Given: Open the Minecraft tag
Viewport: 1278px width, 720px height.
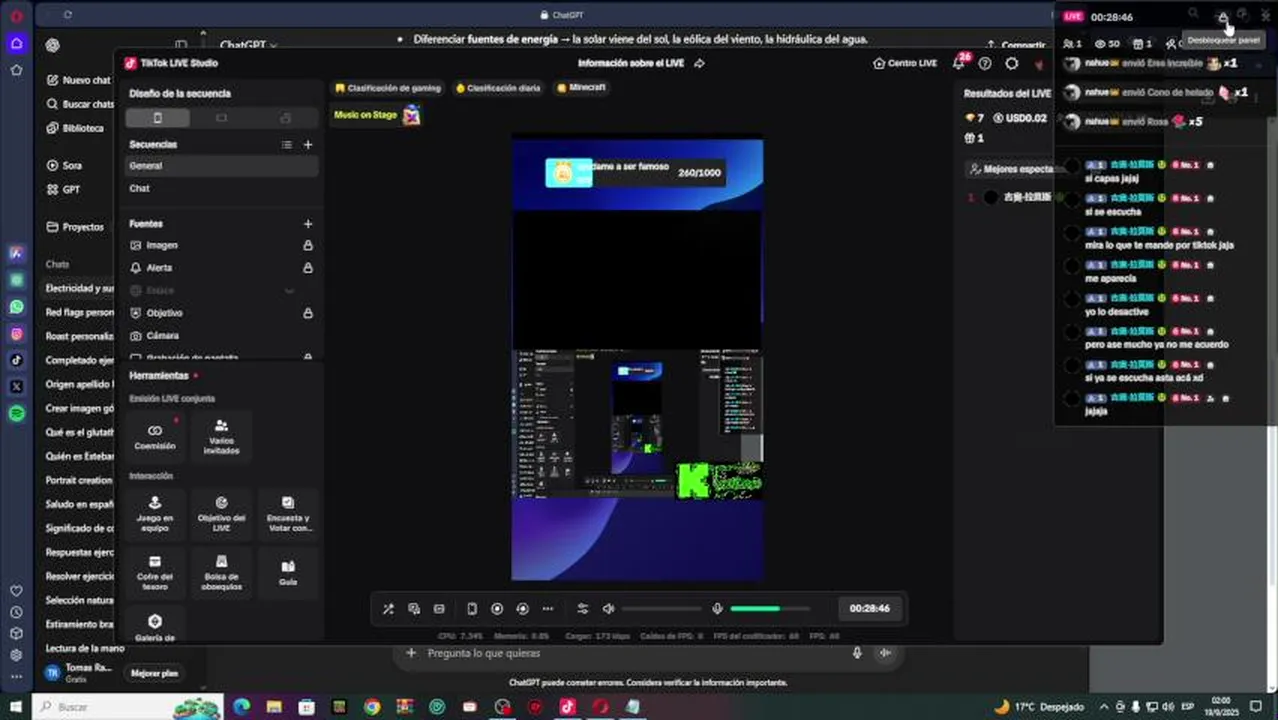Looking at the screenshot, I should 582,87.
